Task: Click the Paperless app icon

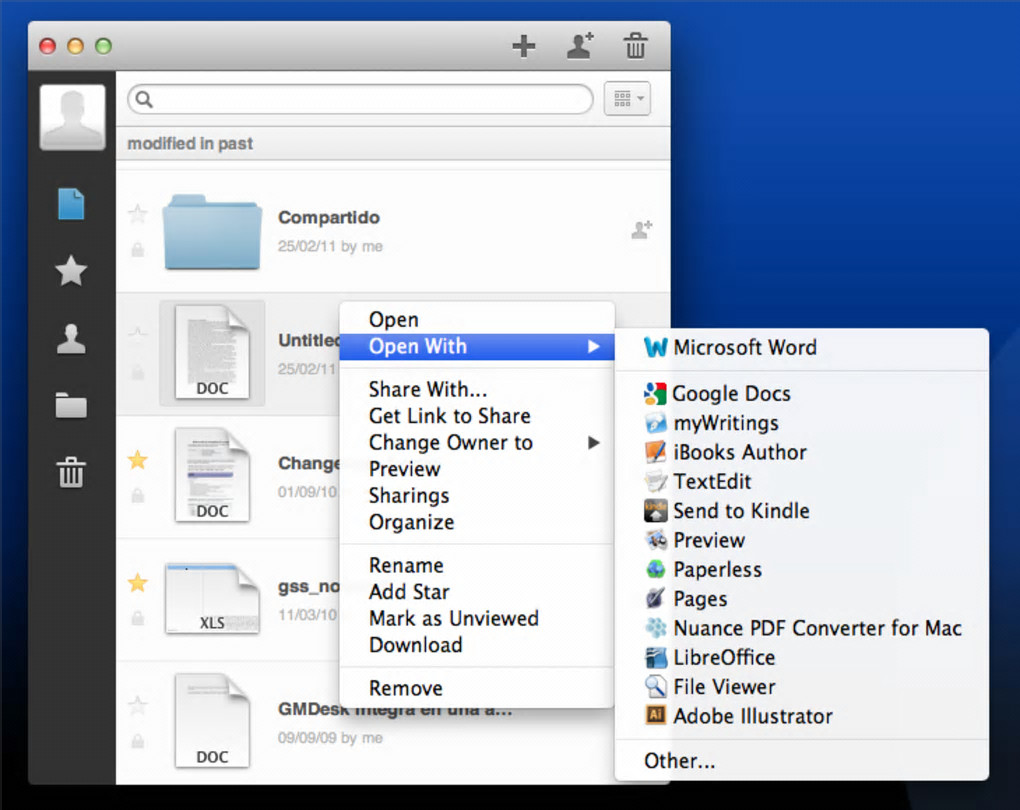Action: 656,569
